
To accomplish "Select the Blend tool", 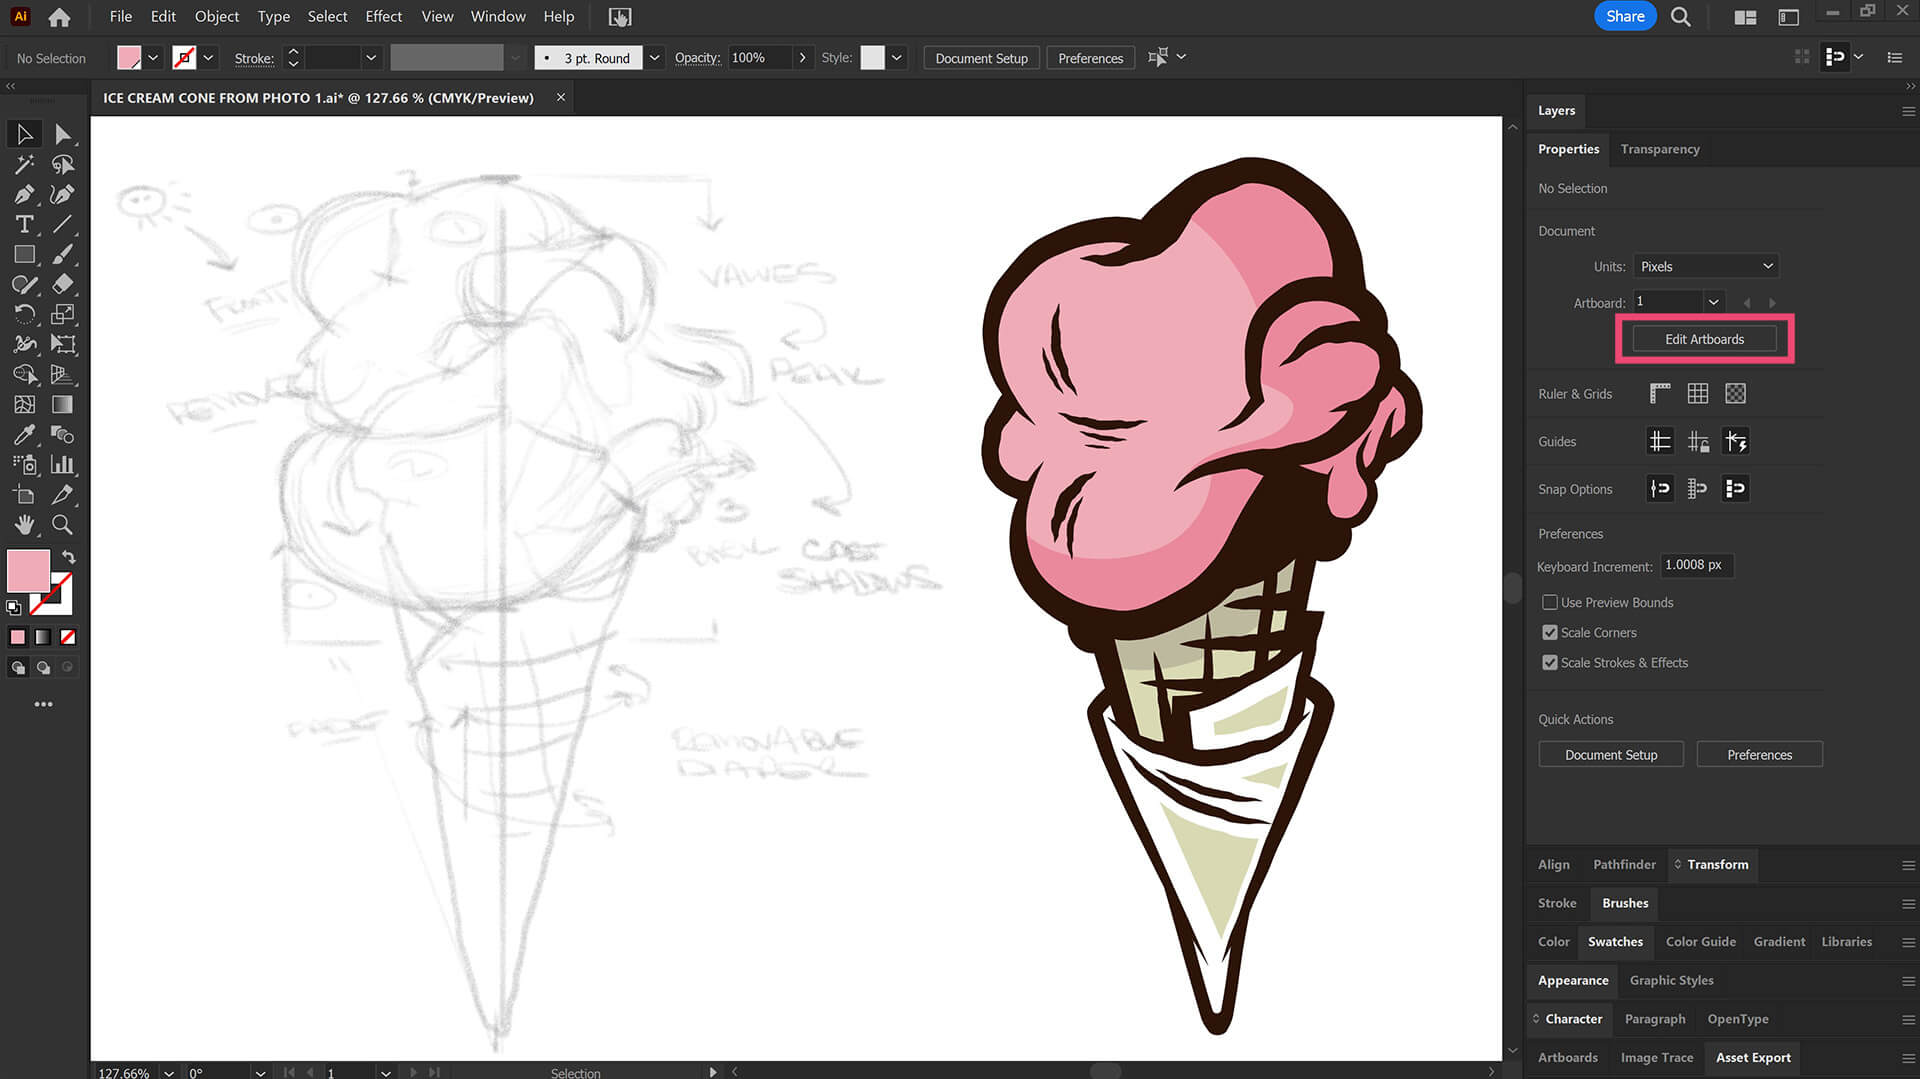I will pyautogui.click(x=62, y=434).
